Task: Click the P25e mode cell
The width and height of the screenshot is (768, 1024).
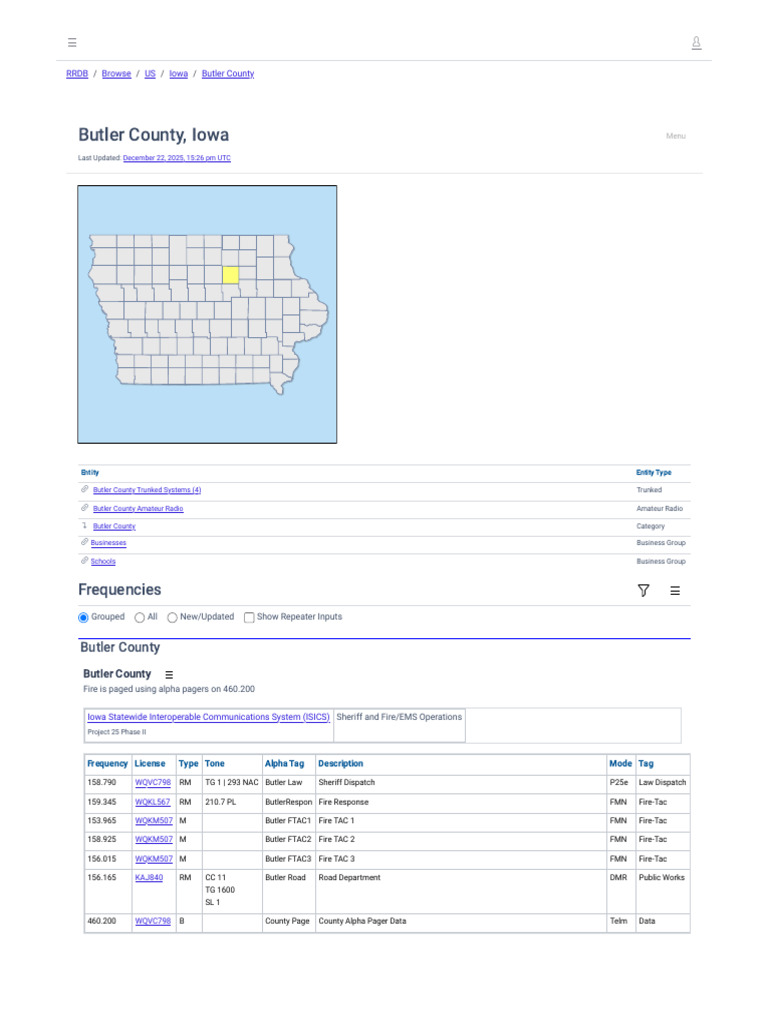Action: (x=619, y=782)
